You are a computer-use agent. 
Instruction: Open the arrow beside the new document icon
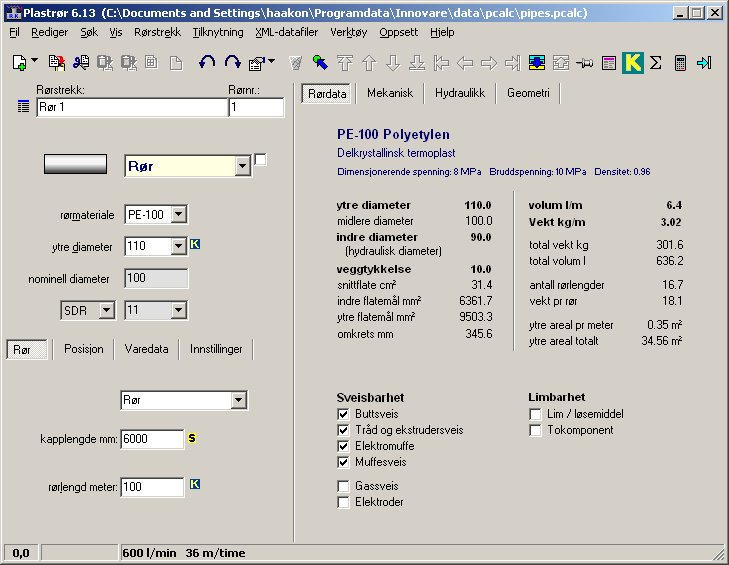[x=34, y=60]
